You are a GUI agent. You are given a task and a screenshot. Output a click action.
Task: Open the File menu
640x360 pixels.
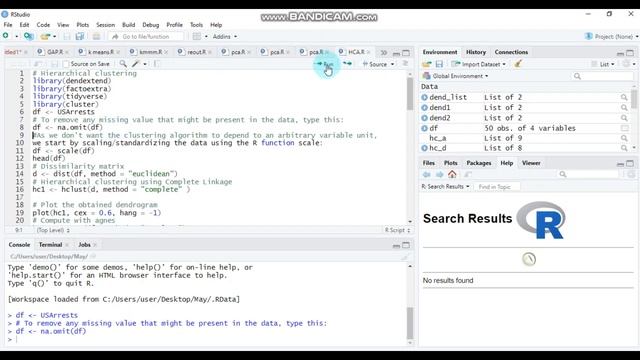[8, 25]
